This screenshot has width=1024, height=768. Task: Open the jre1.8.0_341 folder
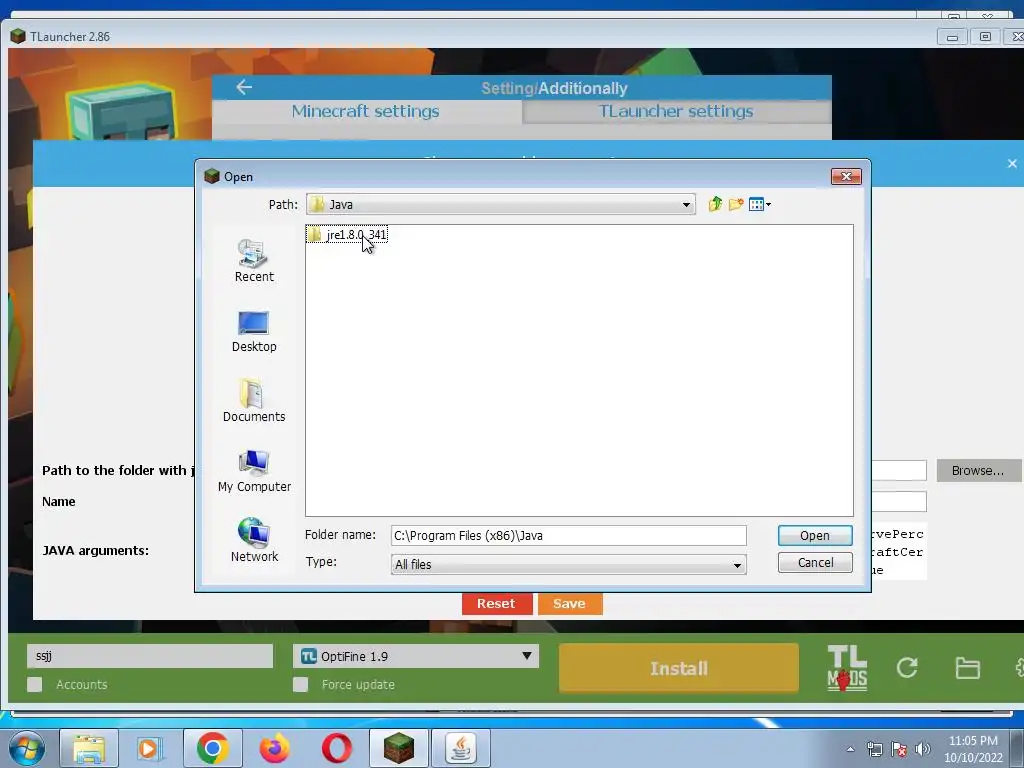(x=347, y=234)
